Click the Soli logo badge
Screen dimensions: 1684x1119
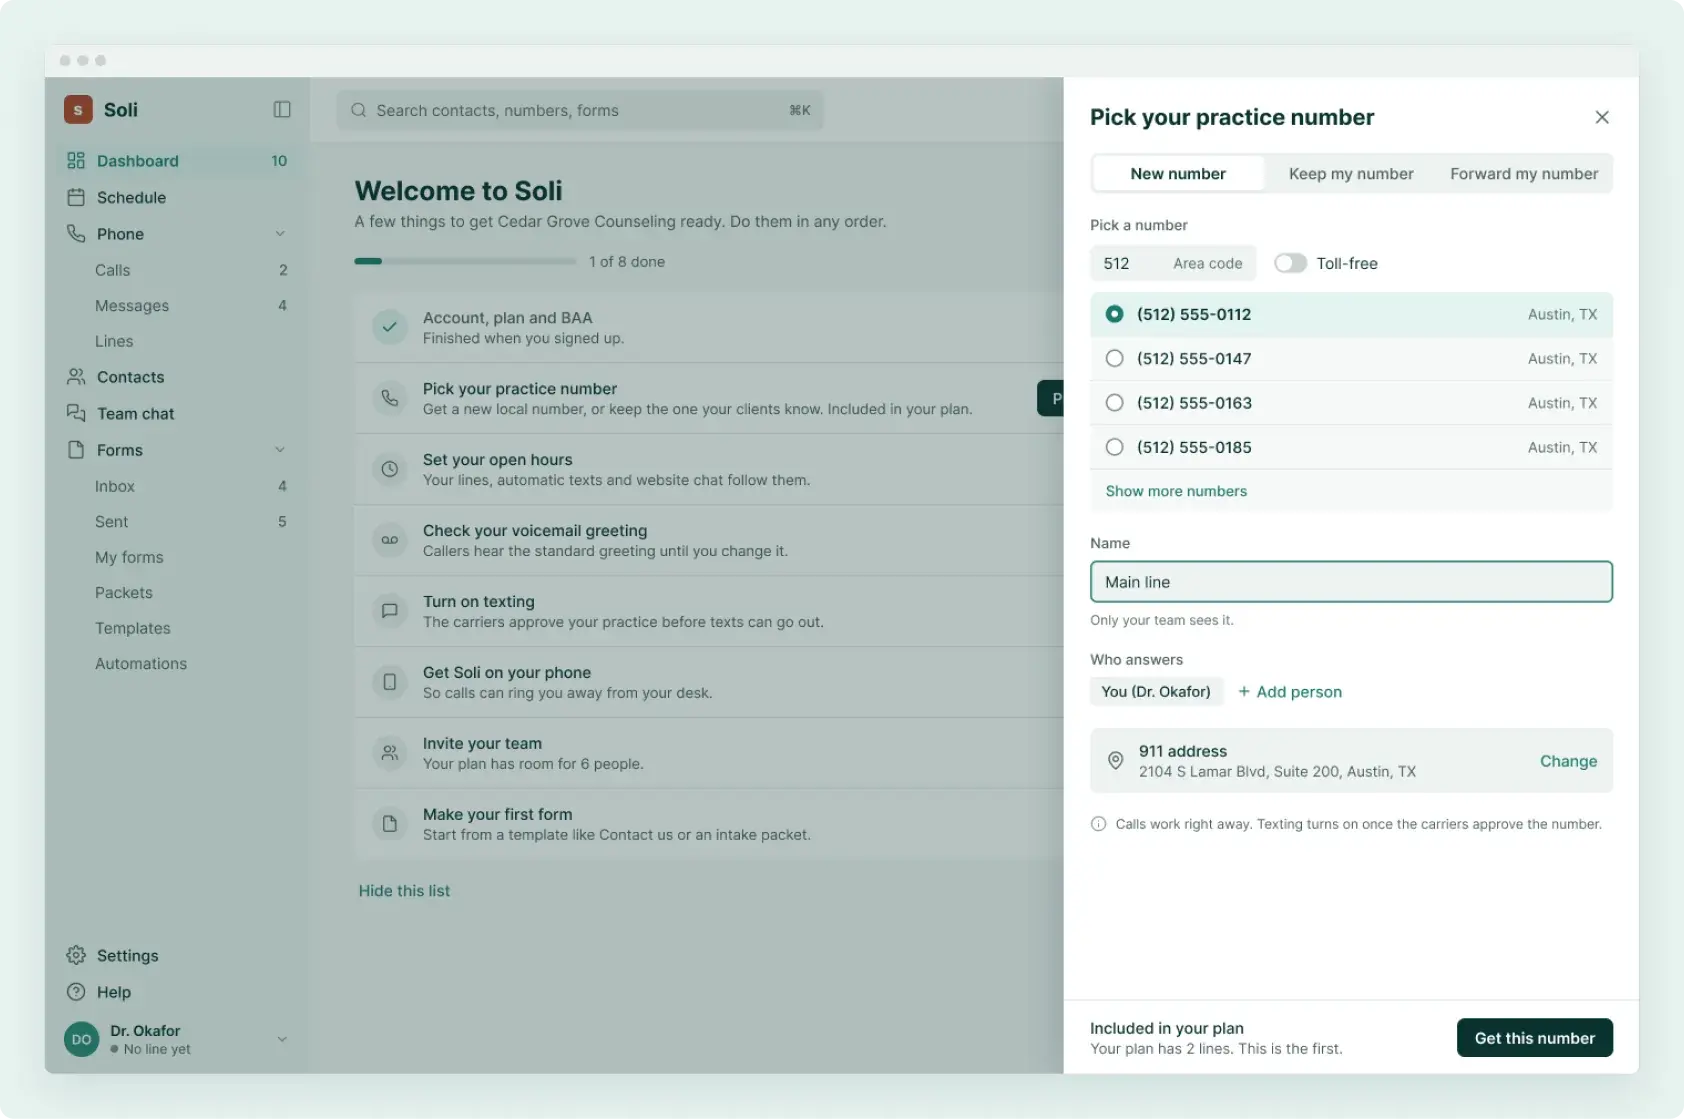click(x=78, y=110)
